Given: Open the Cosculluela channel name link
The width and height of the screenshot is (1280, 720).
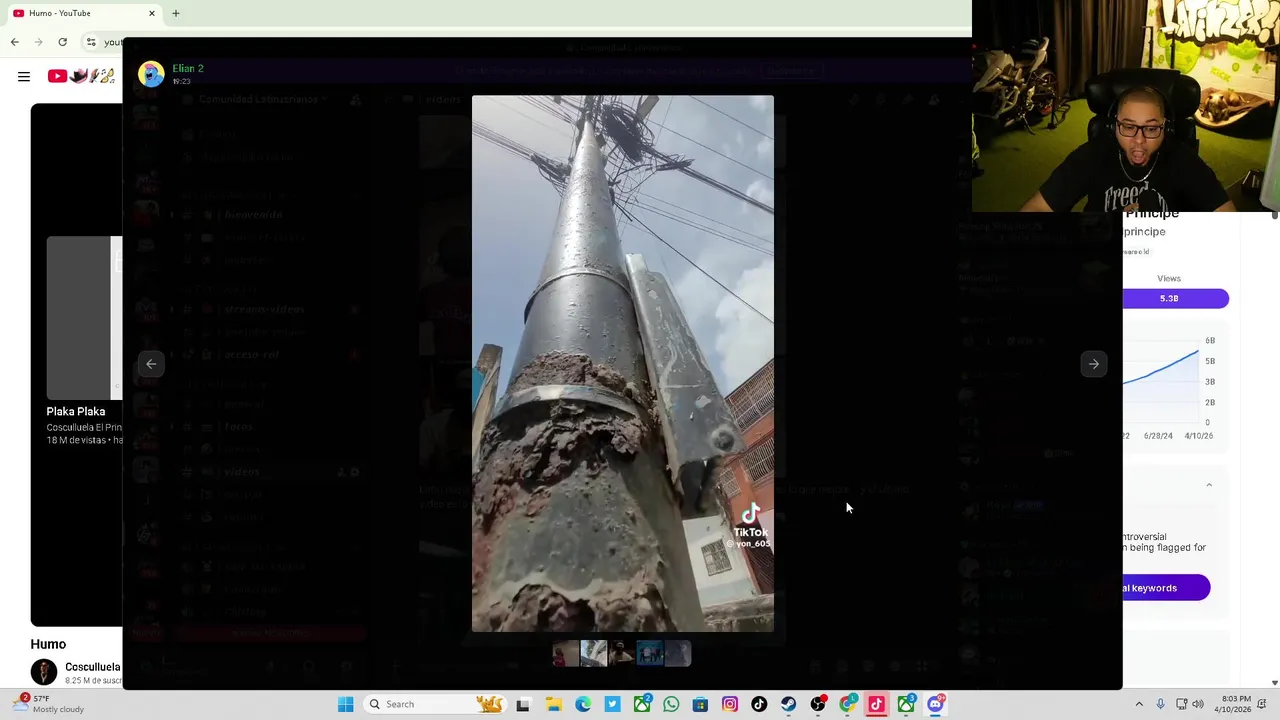Looking at the screenshot, I should [92, 667].
